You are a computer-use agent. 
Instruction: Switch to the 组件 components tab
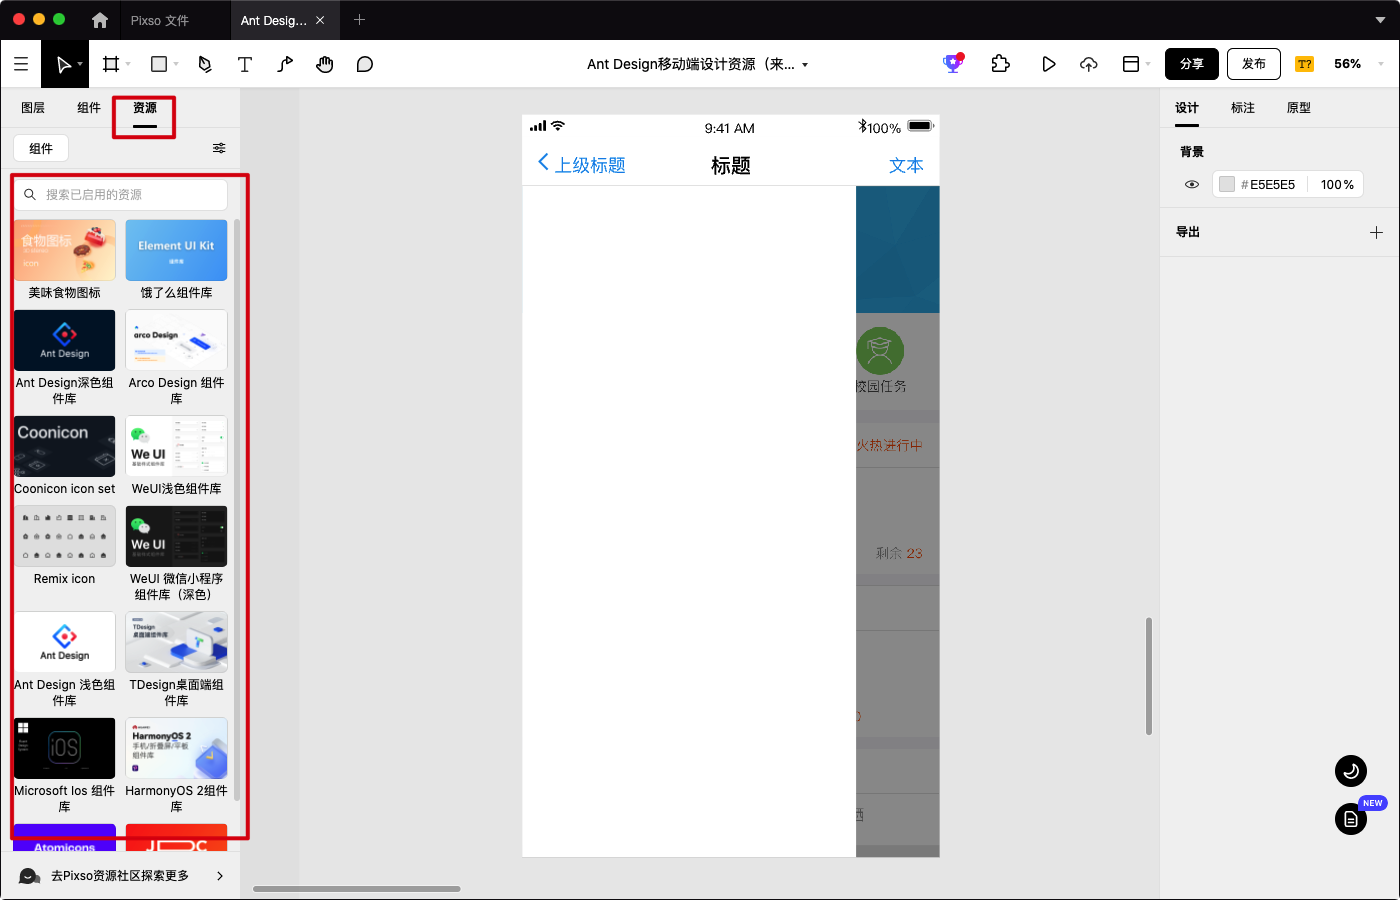point(89,108)
